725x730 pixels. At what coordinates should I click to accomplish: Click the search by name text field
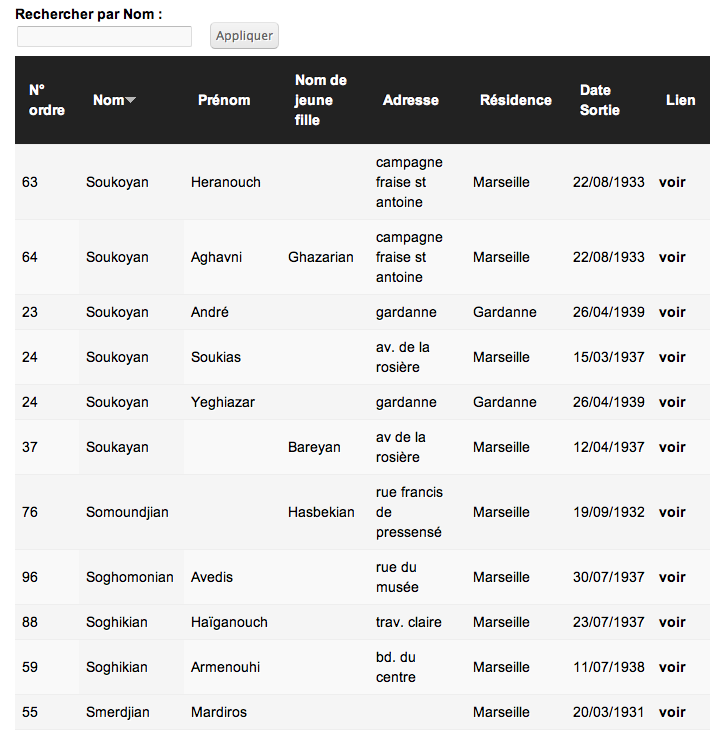pyautogui.click(x=104, y=36)
